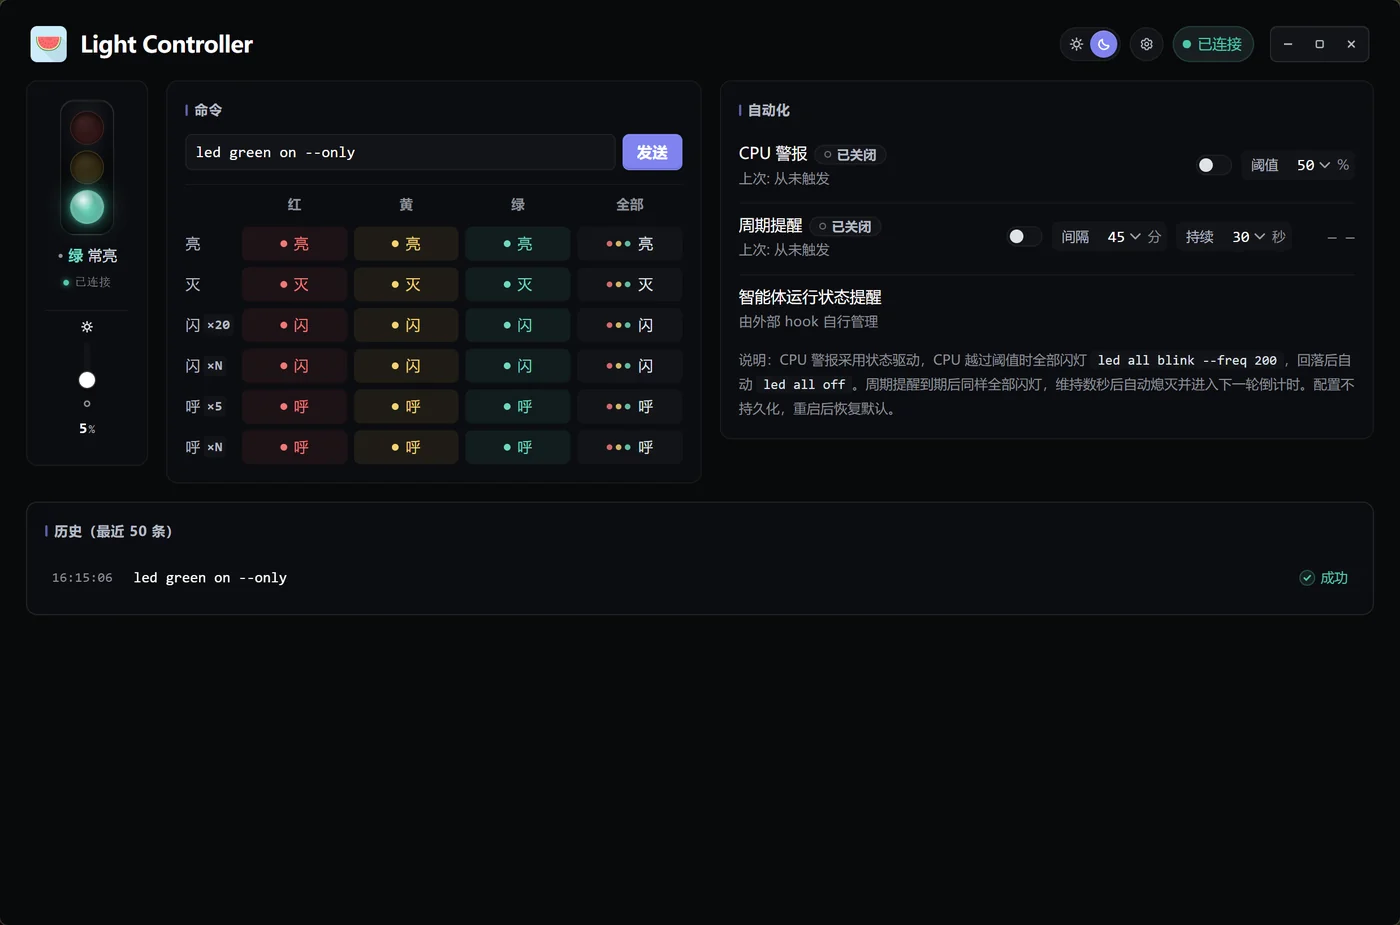The width and height of the screenshot is (1400, 925).
Task: Minimize the Light Controller window
Action: [x=1288, y=44]
